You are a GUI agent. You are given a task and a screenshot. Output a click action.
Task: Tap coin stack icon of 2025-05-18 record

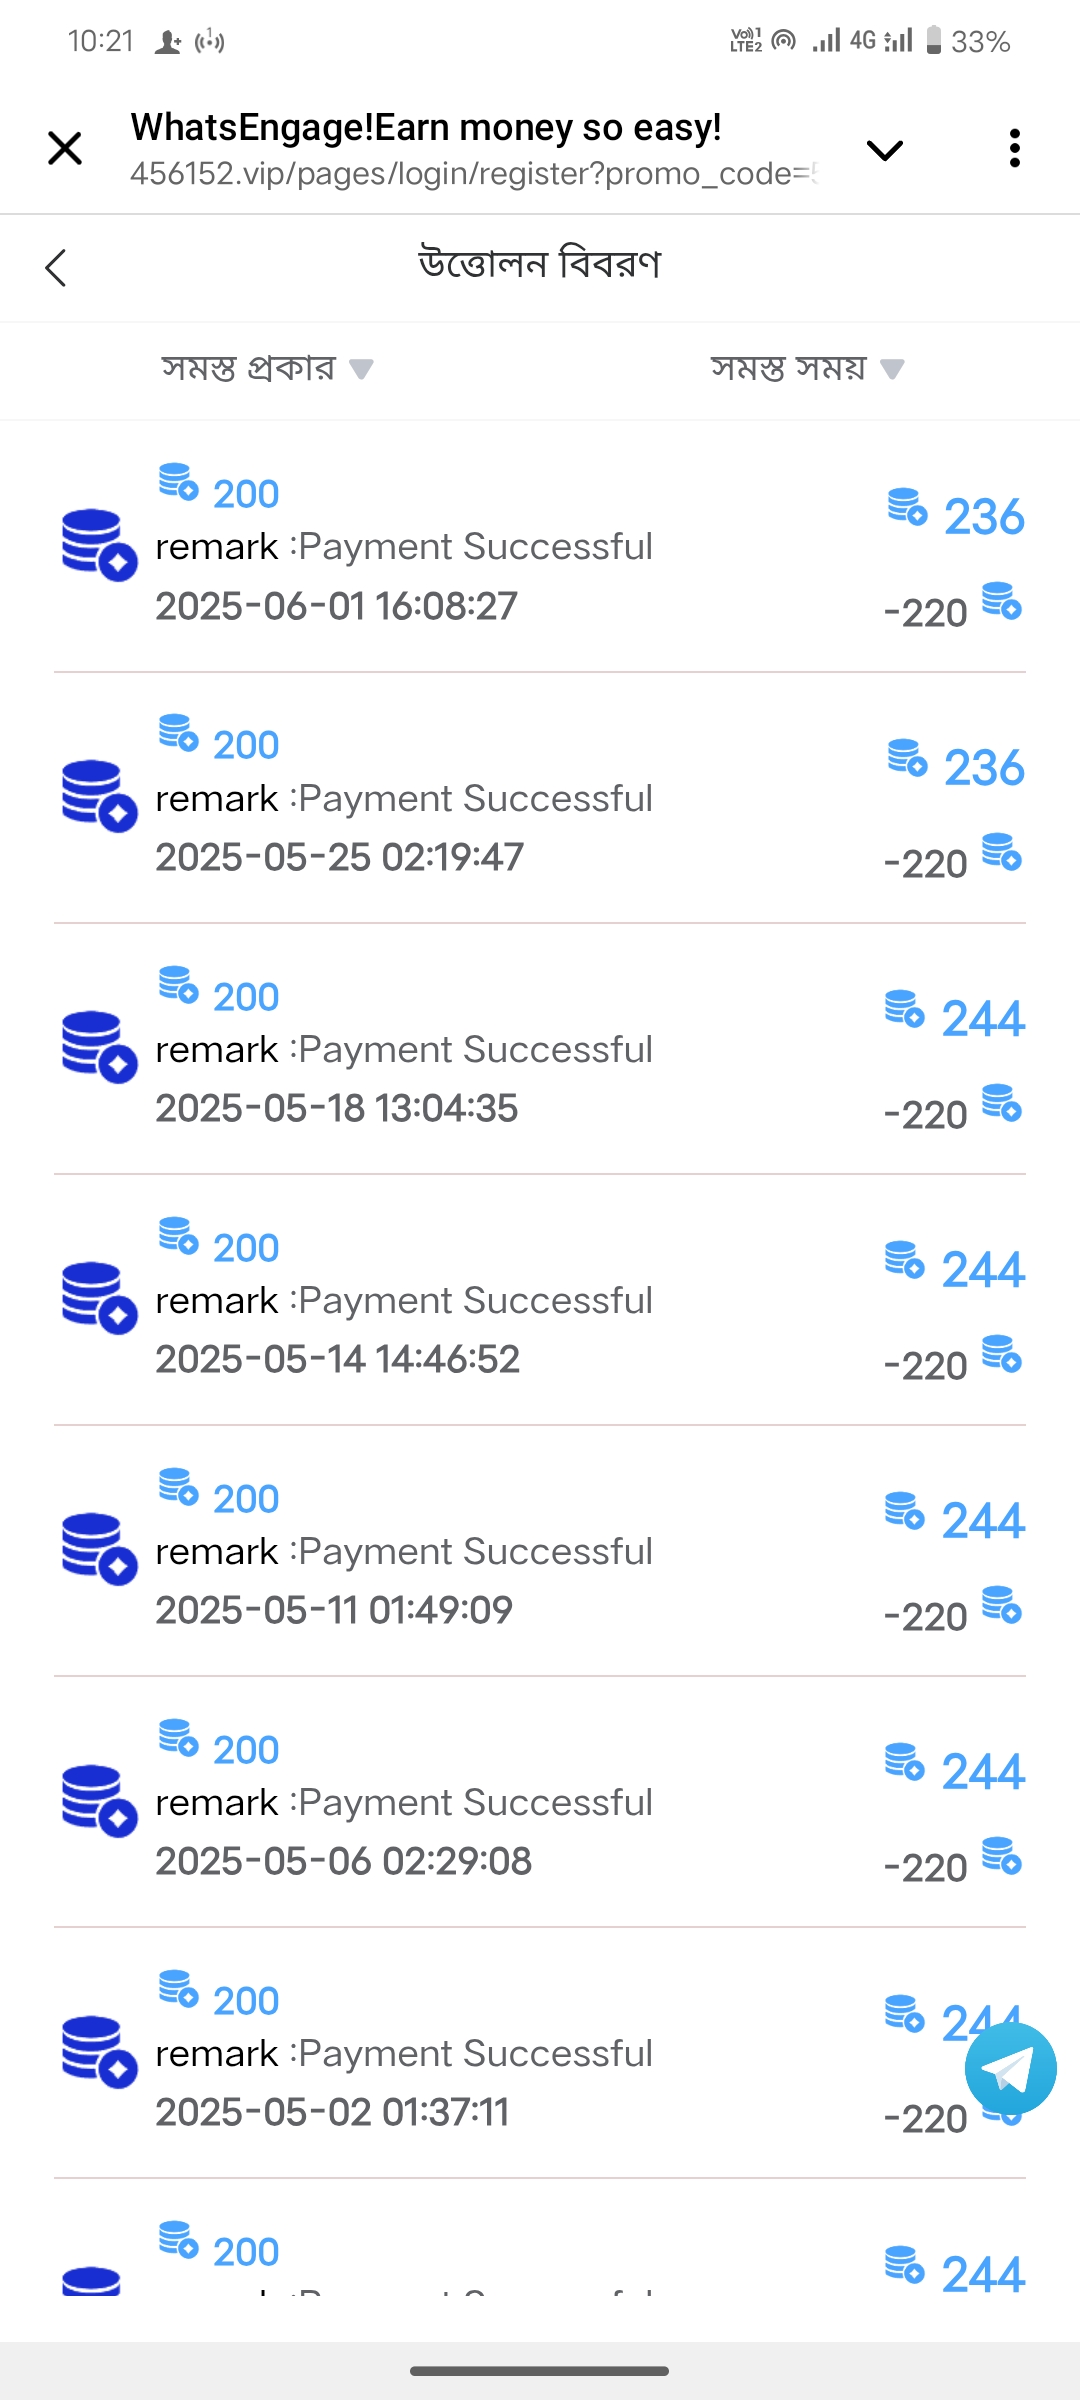click(x=98, y=1046)
